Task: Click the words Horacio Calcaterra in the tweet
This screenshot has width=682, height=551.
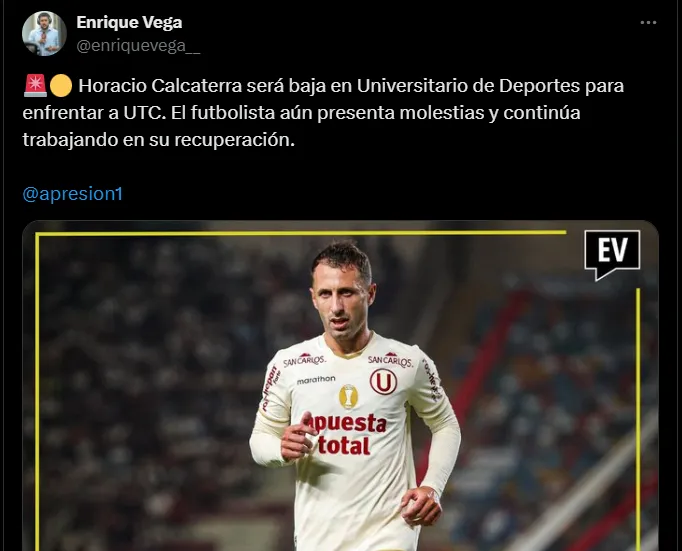Action: coord(160,86)
